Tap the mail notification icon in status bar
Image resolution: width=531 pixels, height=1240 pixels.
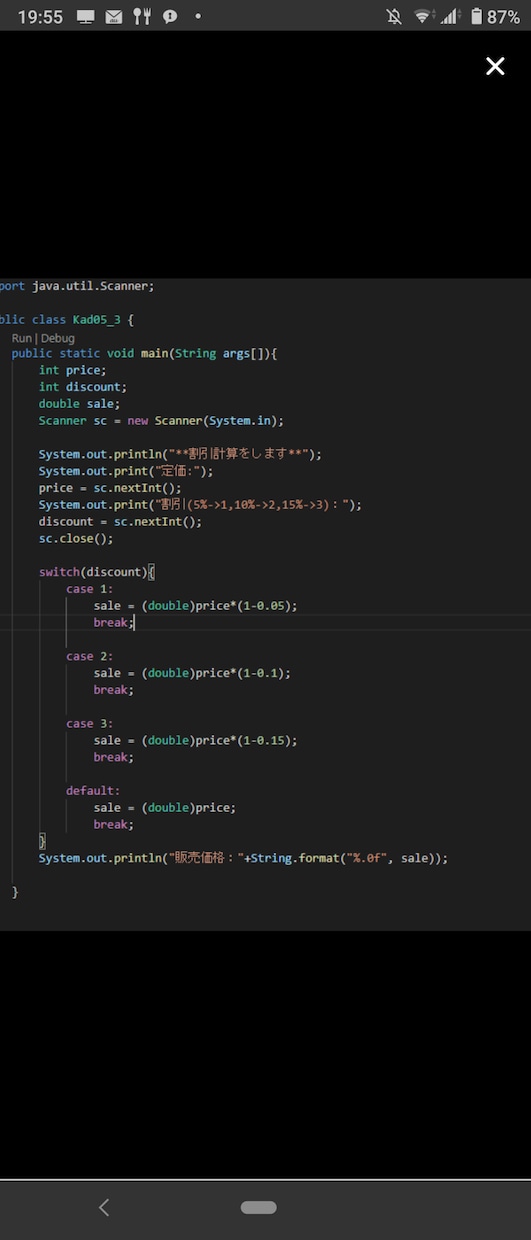click(114, 17)
